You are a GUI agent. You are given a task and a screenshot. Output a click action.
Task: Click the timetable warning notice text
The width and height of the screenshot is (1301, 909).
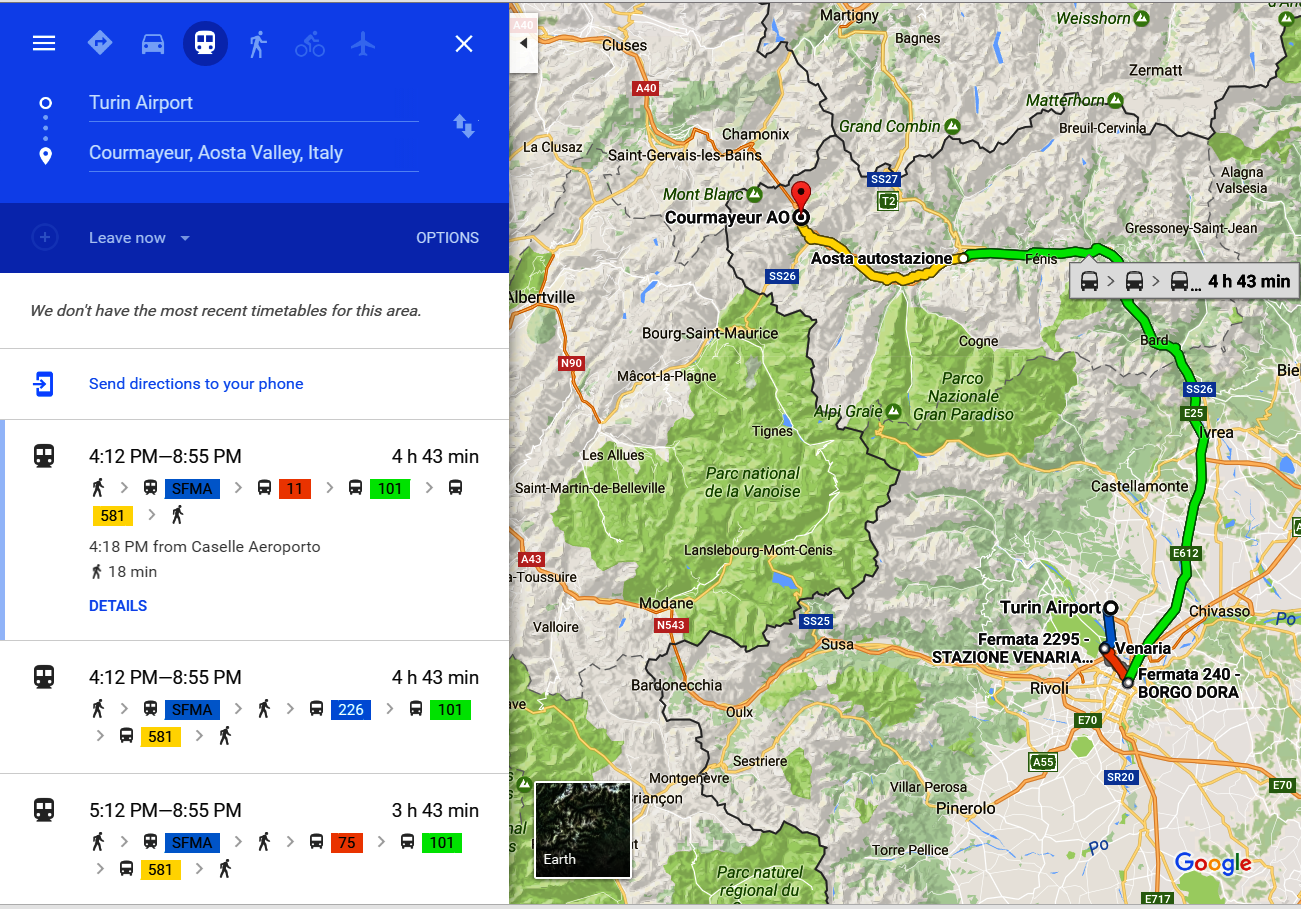tap(225, 311)
